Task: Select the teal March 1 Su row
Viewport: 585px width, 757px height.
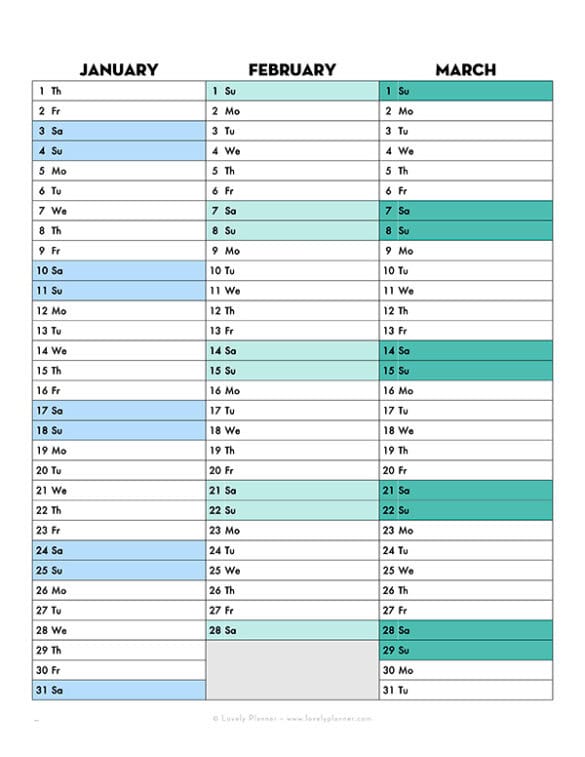Action: pyautogui.click(x=466, y=91)
